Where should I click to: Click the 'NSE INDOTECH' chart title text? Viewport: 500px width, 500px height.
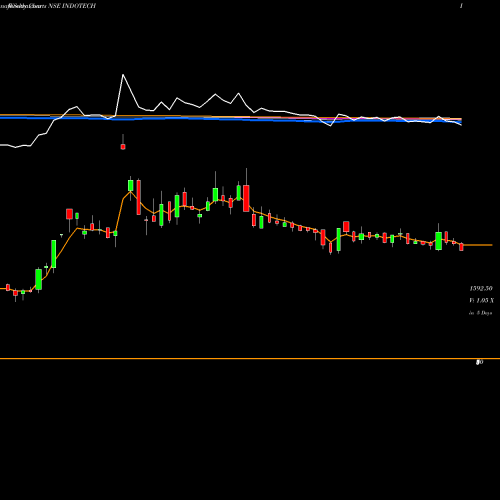coord(72,6)
